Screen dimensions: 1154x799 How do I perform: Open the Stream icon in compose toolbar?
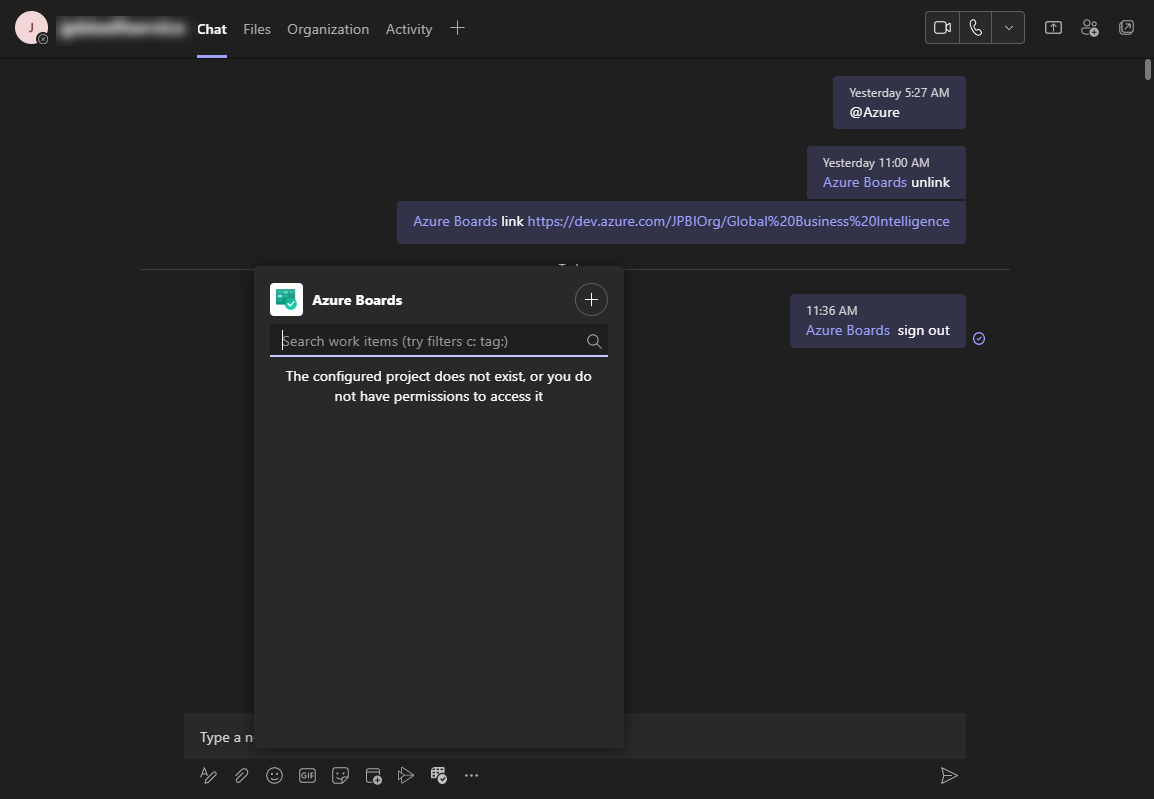click(406, 775)
